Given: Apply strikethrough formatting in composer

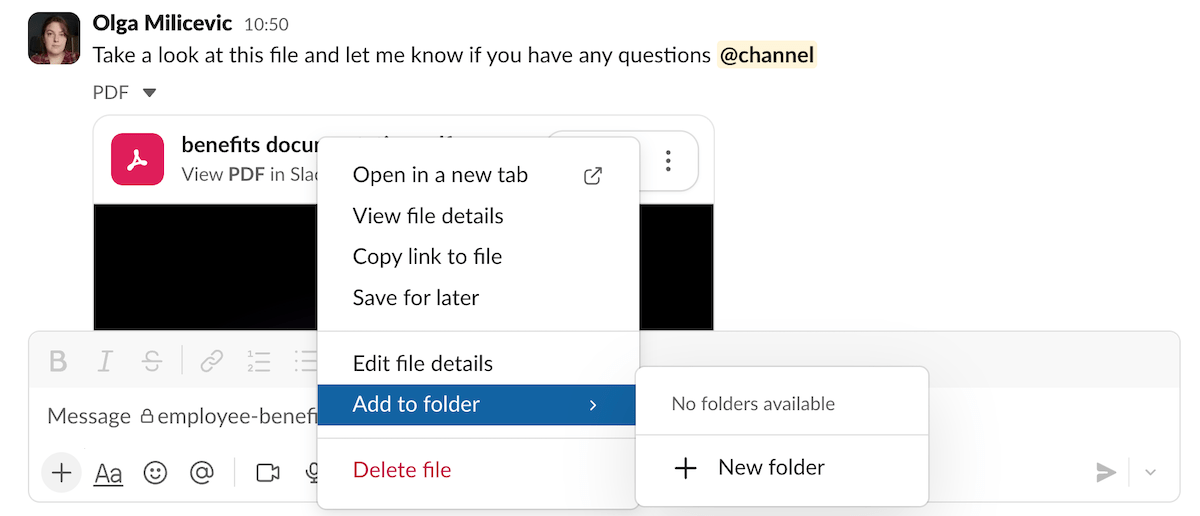Looking at the screenshot, I should click(x=152, y=361).
